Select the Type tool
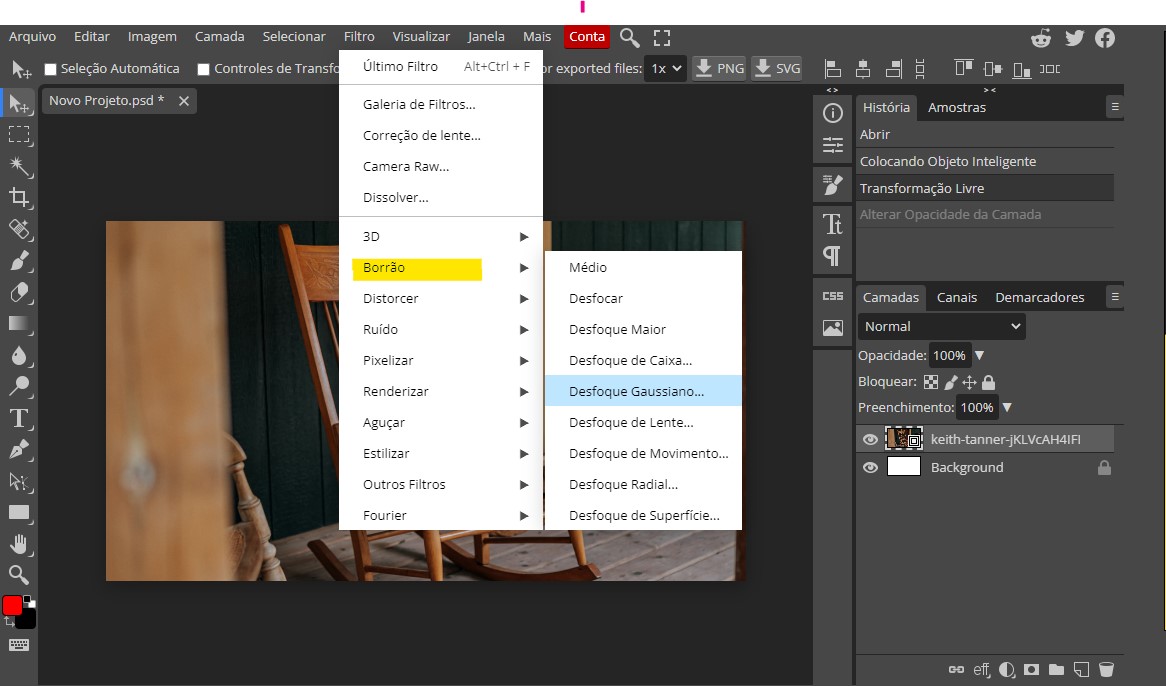The width and height of the screenshot is (1166, 686). (x=19, y=419)
